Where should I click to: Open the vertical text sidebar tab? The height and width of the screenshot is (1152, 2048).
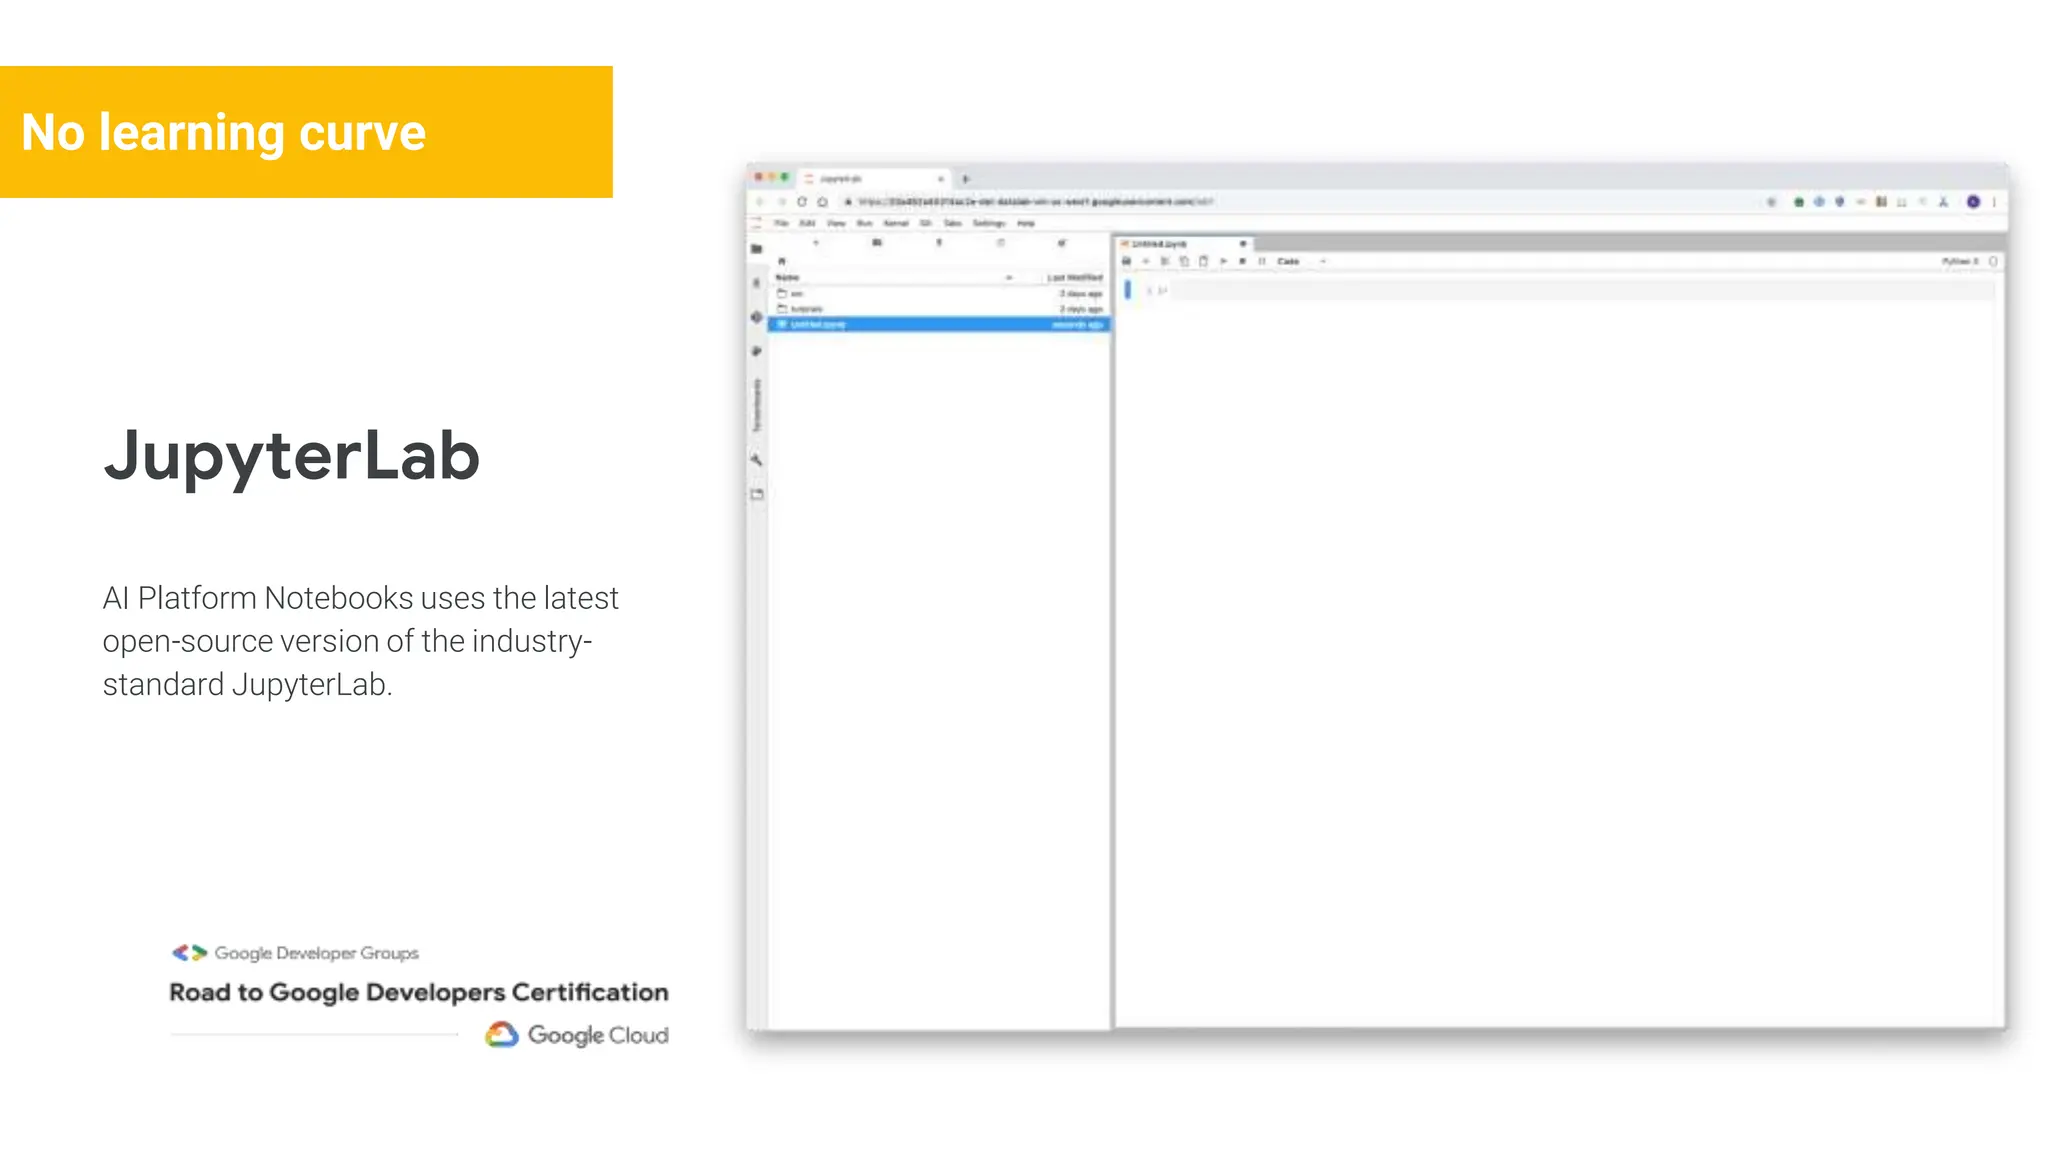(757, 405)
